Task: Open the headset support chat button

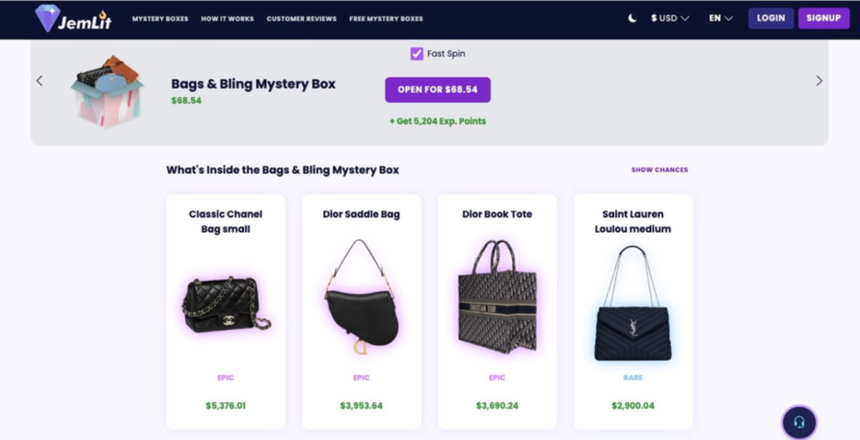Action: (799, 422)
